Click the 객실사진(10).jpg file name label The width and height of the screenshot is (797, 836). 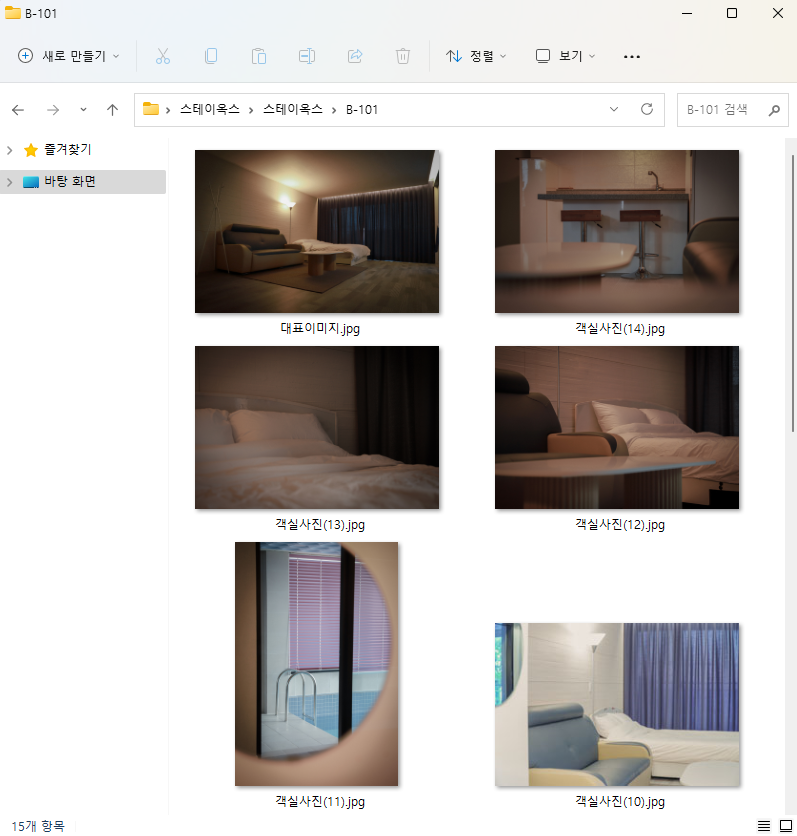(620, 801)
